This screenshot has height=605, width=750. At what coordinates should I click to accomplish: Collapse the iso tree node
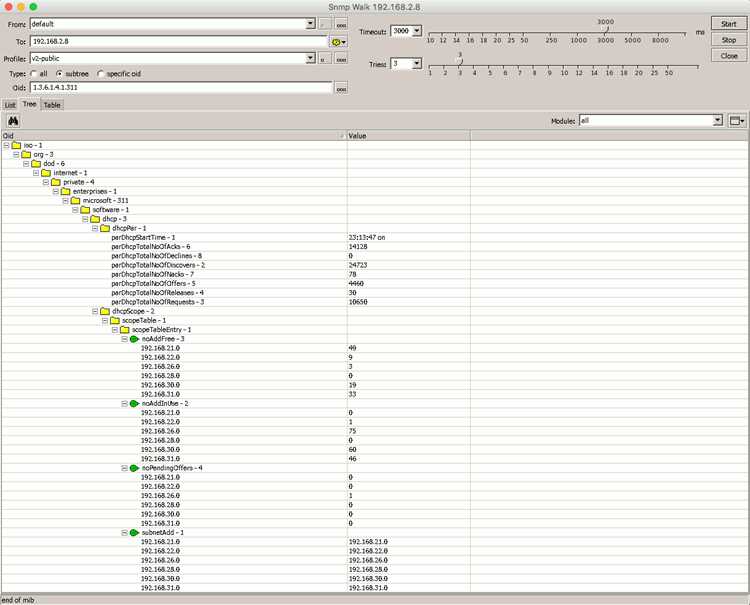click(6, 145)
